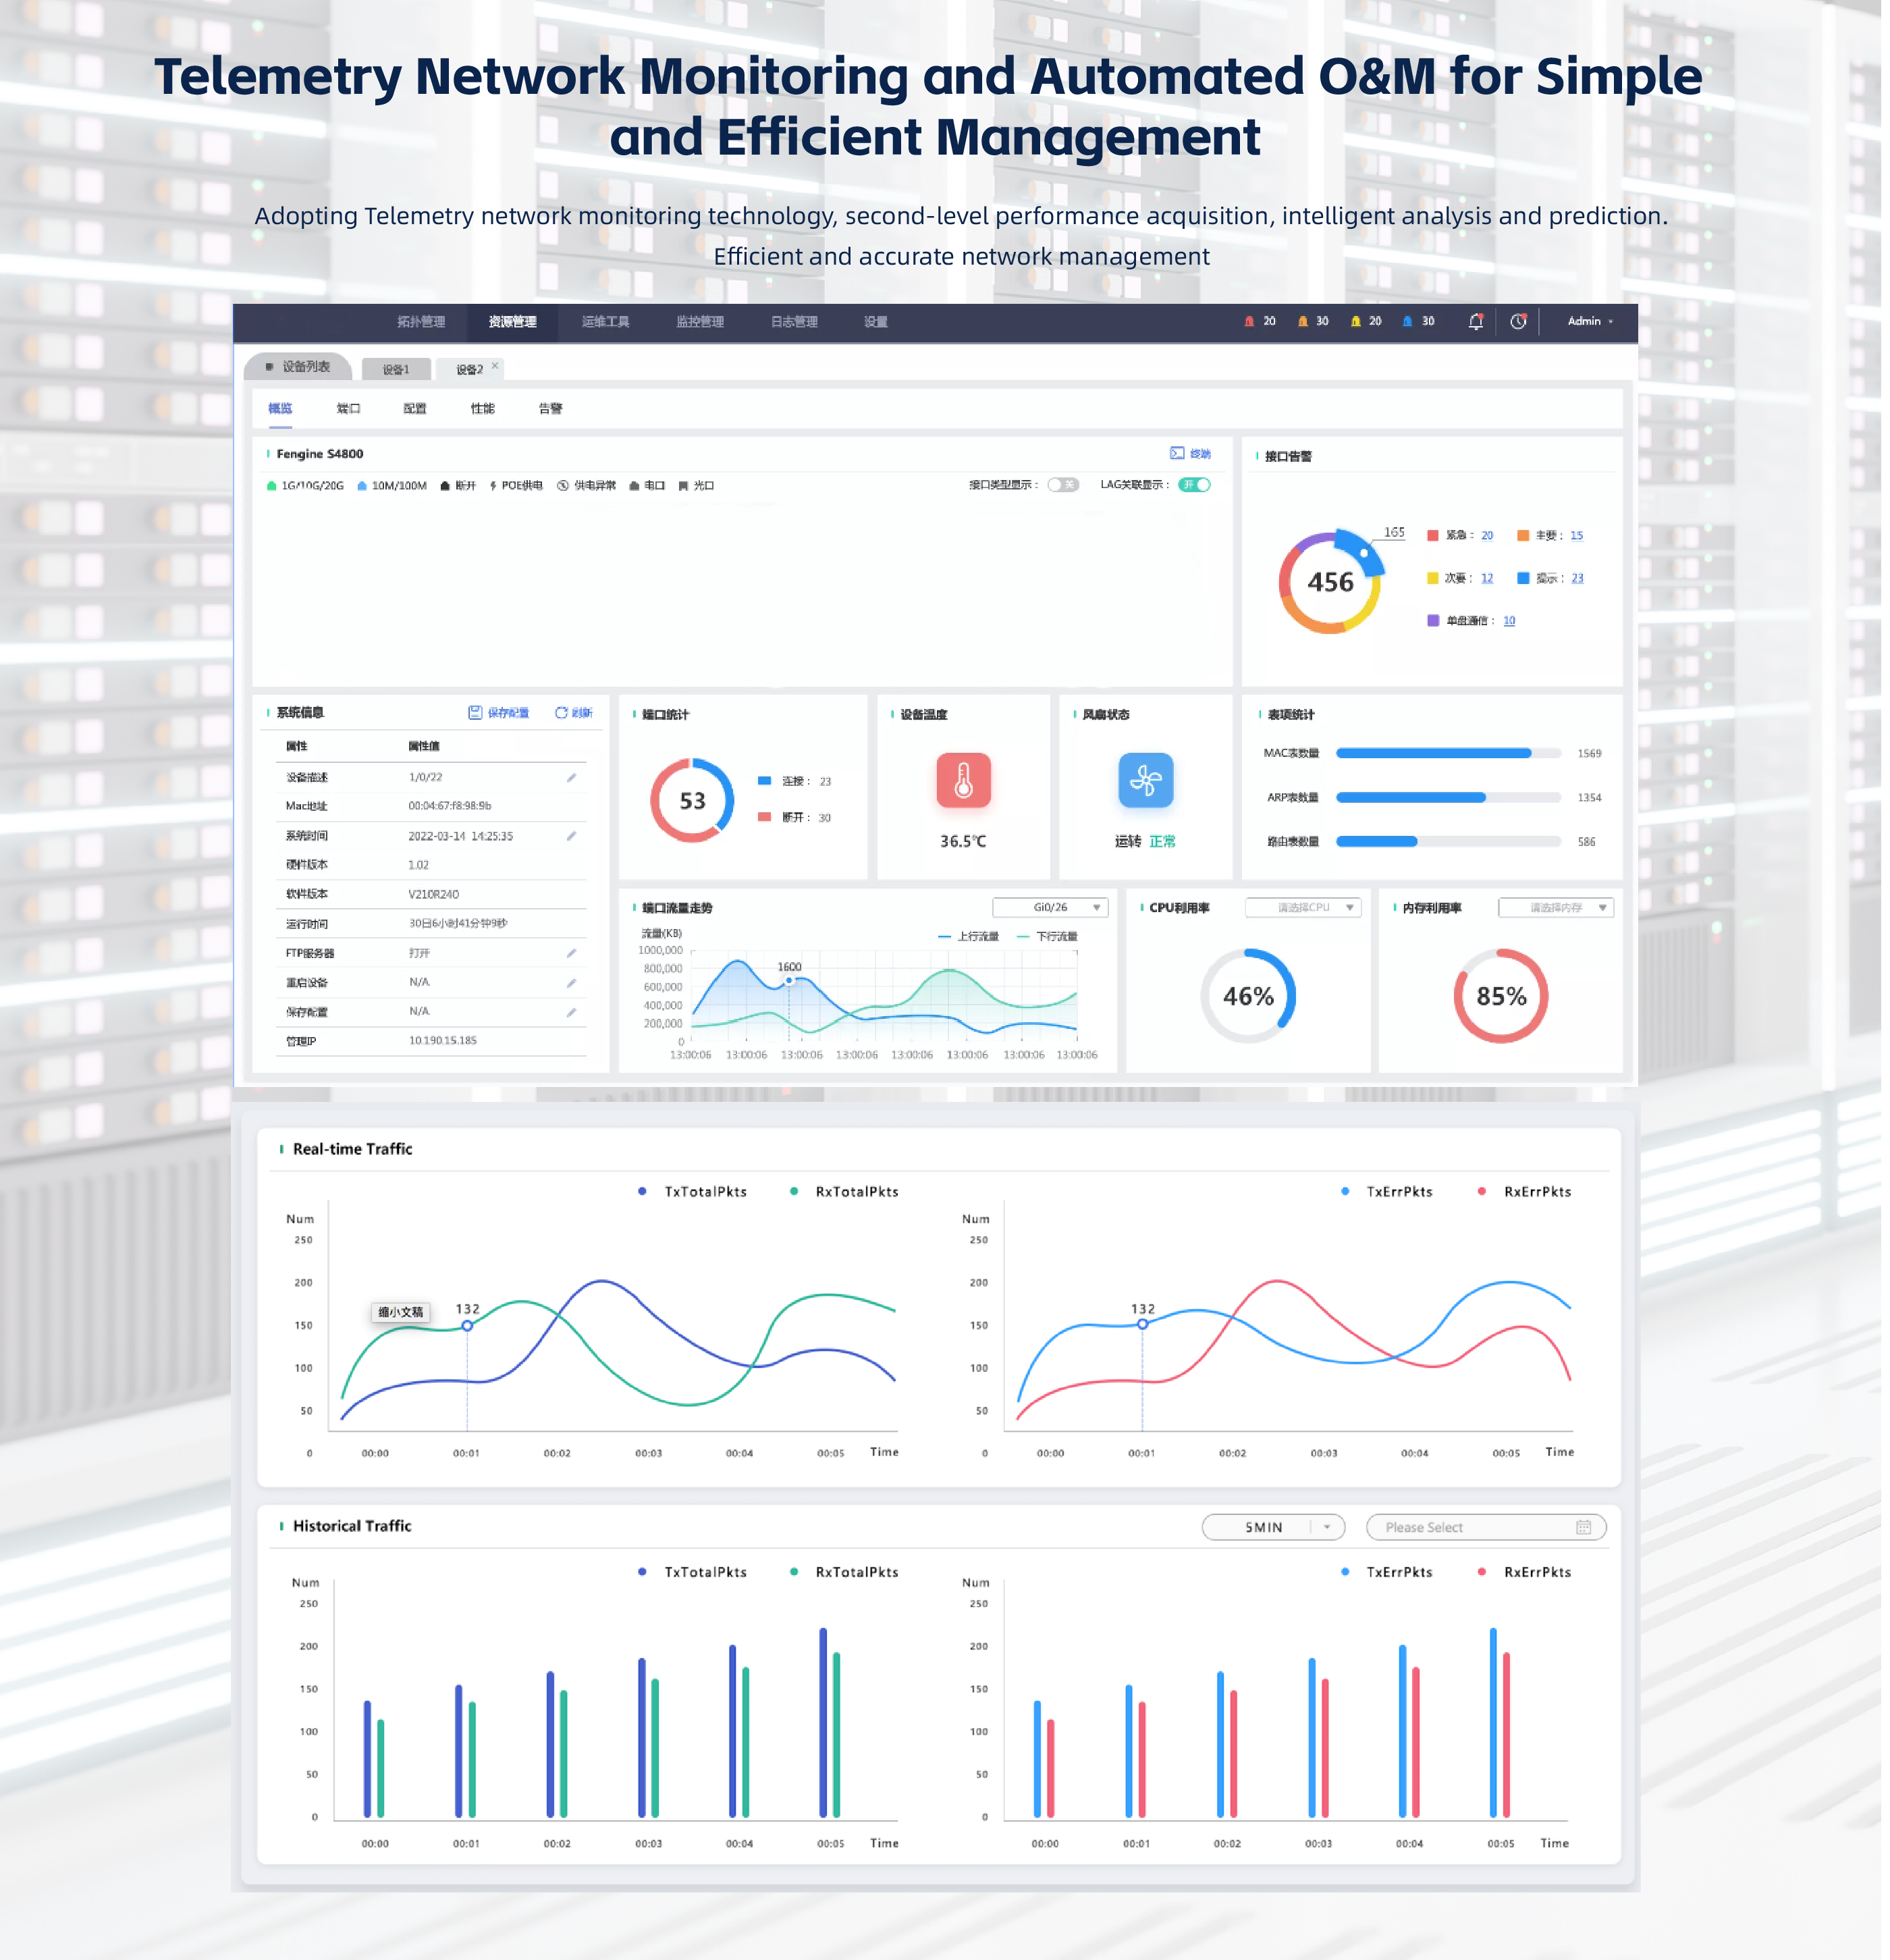Click the red alarm count icon
Image resolution: width=1890 pixels, height=1960 pixels.
1249,322
